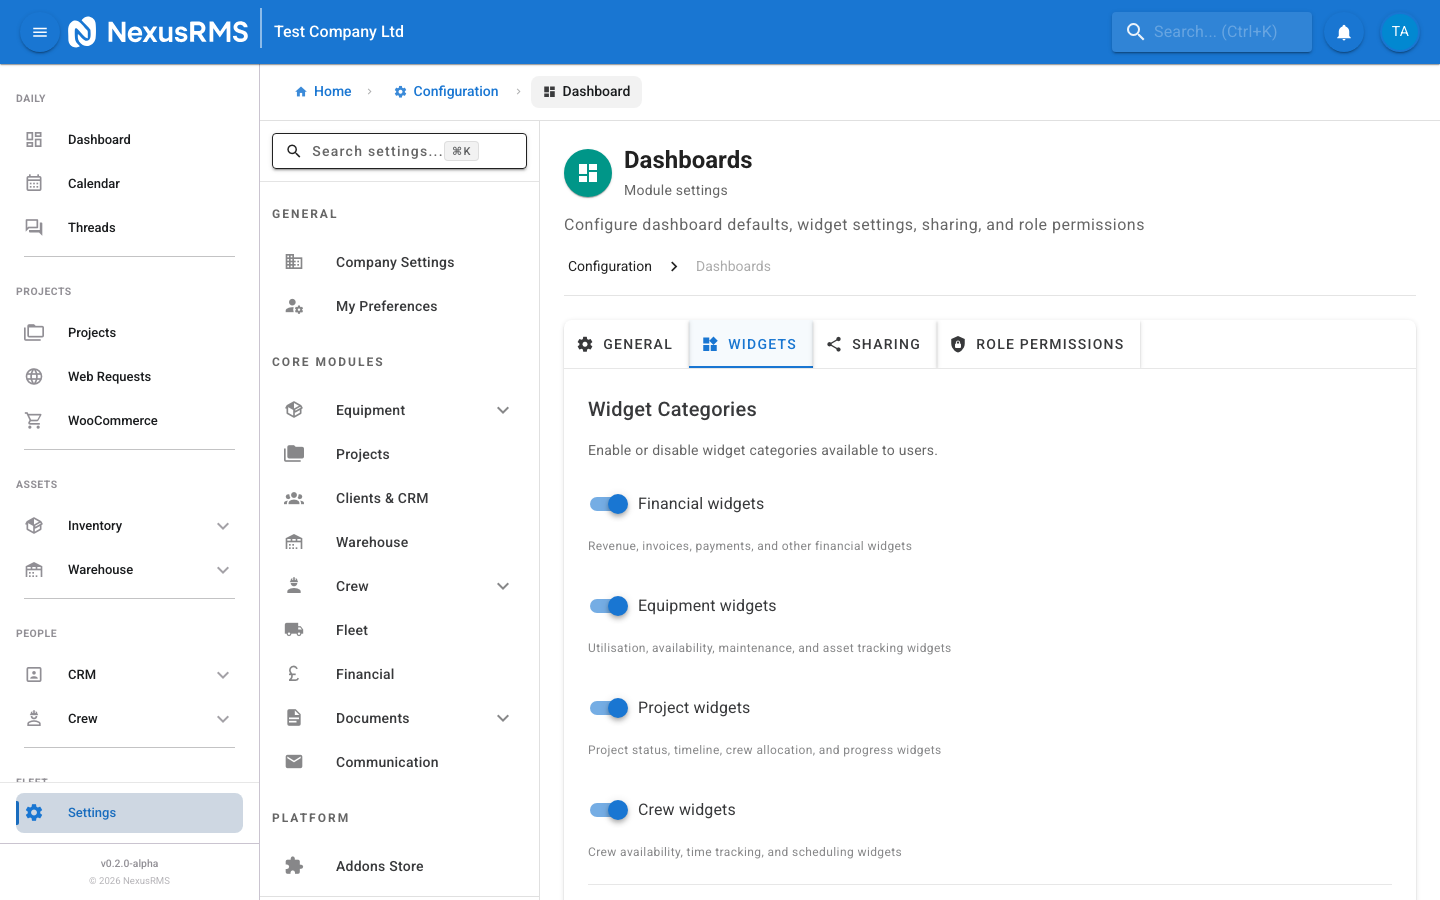Open Threads from the sidebar
The width and height of the screenshot is (1440, 900).
click(91, 227)
